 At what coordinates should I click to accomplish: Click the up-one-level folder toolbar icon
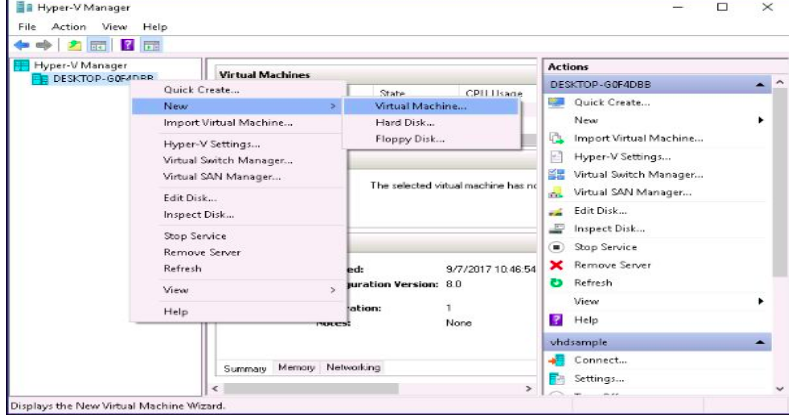74,44
